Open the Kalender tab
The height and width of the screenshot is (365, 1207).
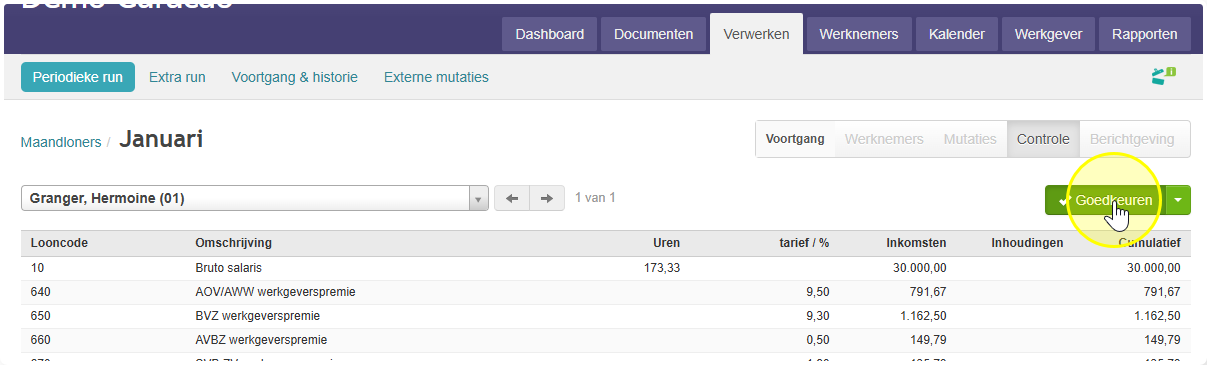[957, 34]
